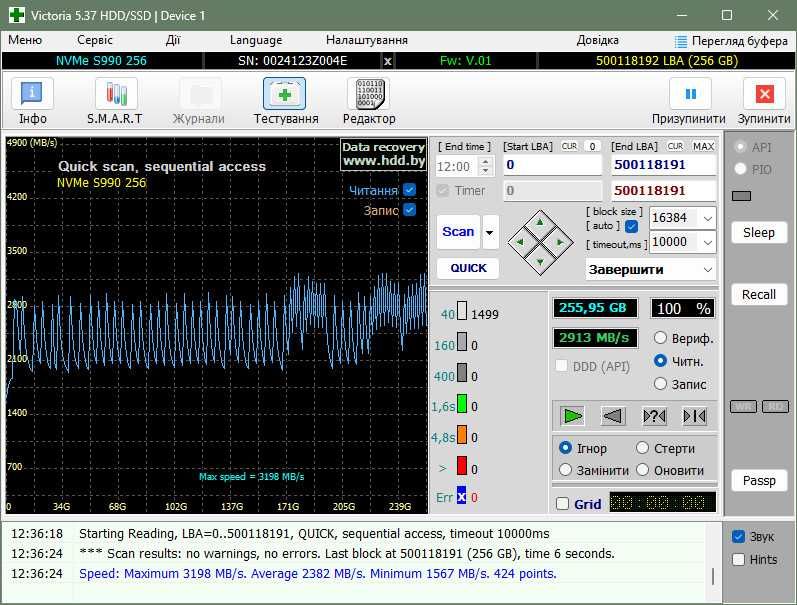This screenshot has width=797, height=605.
Task: Expand the timeout 10000 dropdown
Action: (708, 243)
